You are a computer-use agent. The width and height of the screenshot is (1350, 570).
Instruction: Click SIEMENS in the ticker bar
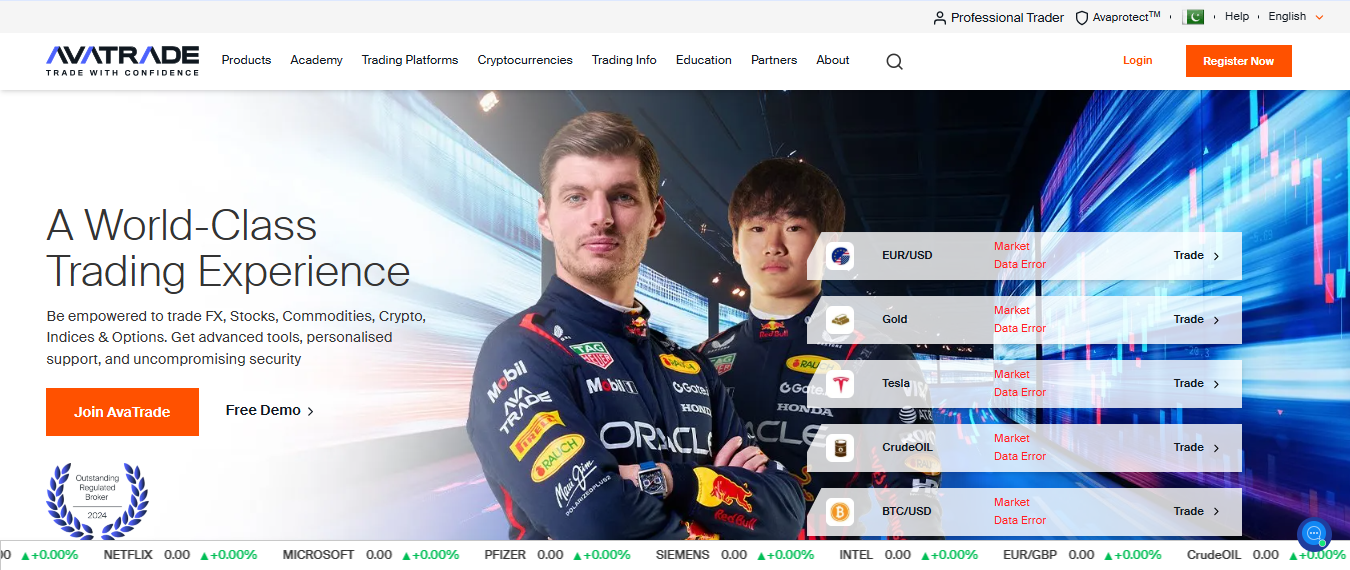682,555
